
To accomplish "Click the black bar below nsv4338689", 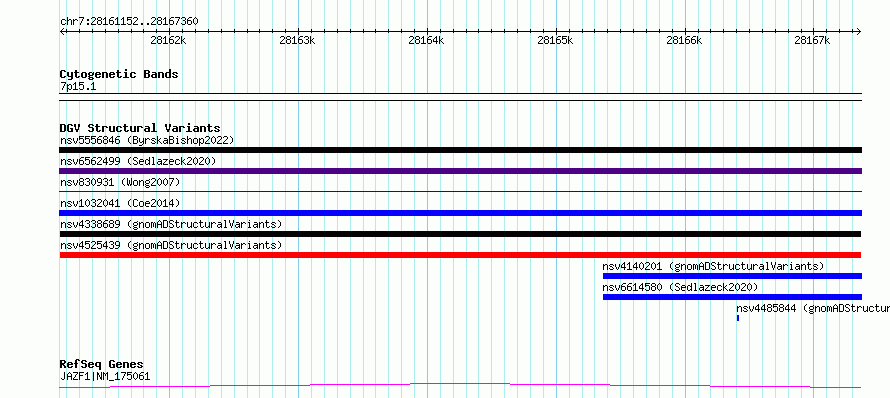I will [460, 234].
